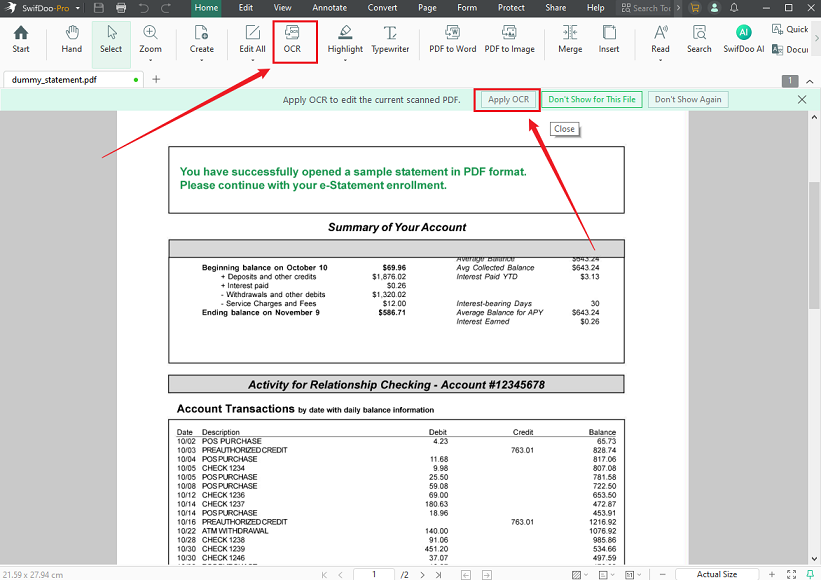Screen dimensions: 821x580
Task: Click Don't Show Again button
Action: point(688,99)
